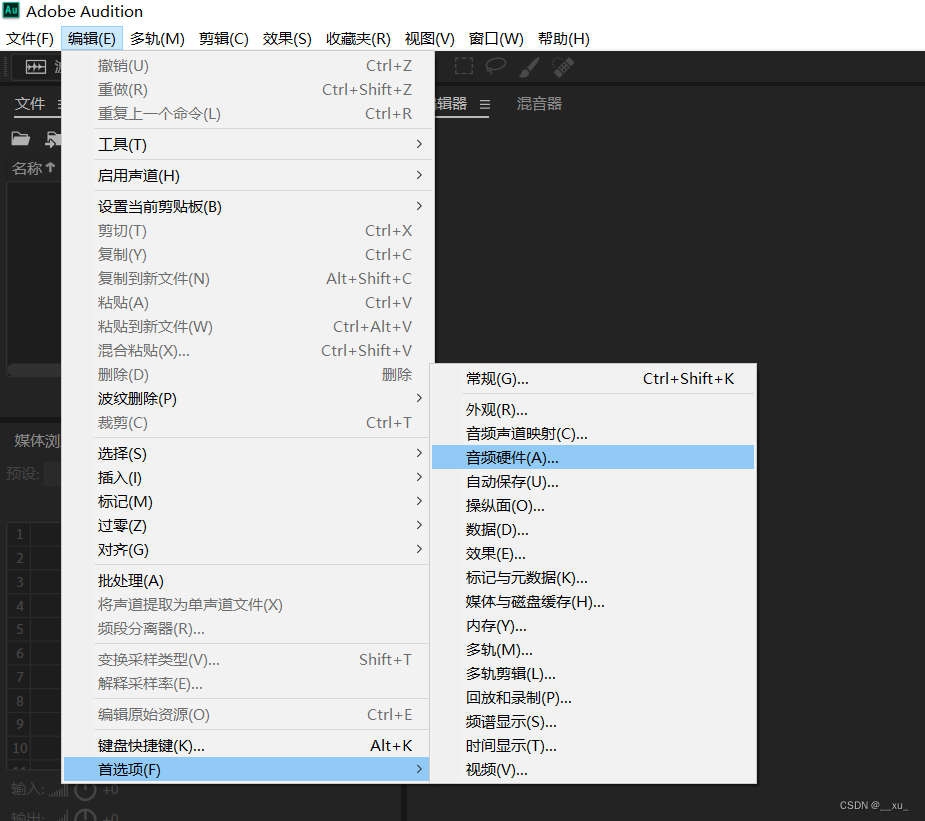Open the editor panel menu icon

point(485,104)
